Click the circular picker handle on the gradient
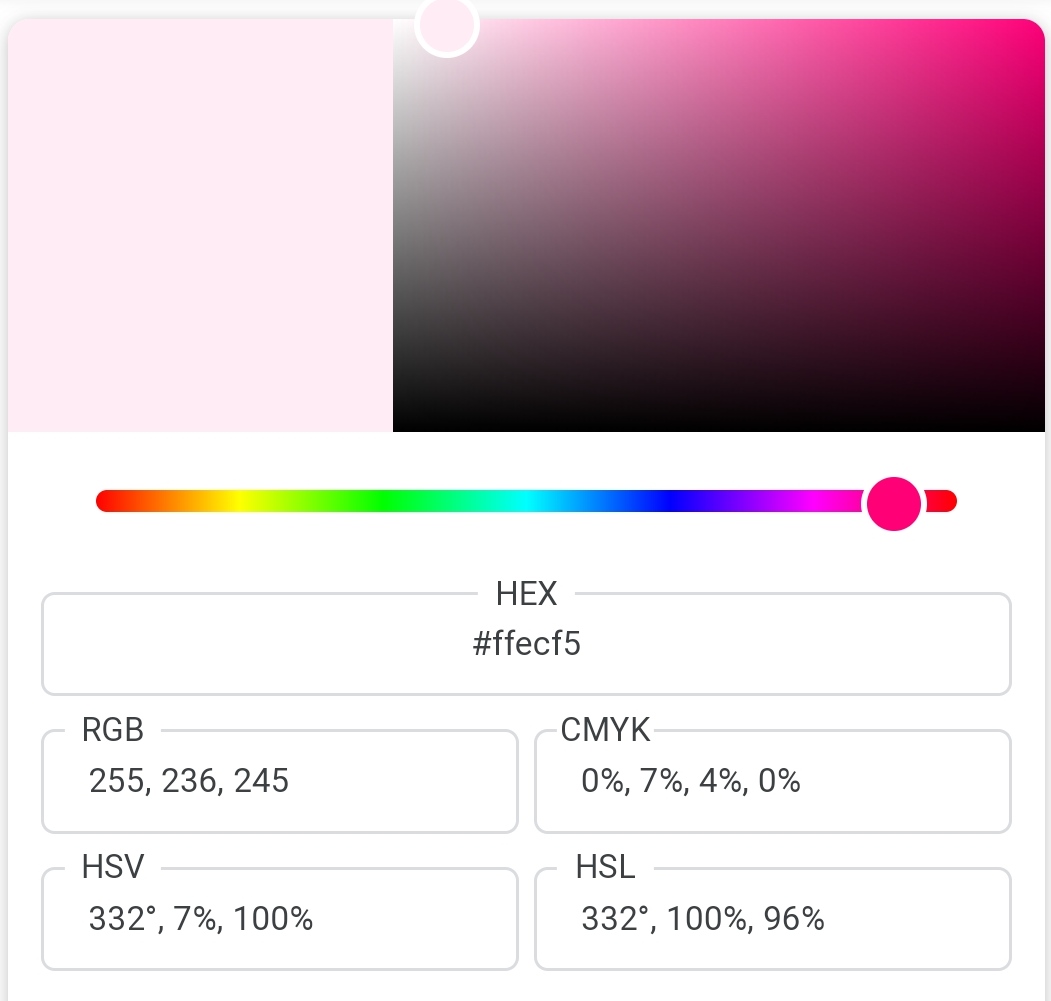The width and height of the screenshot is (1051, 1001). point(447,25)
